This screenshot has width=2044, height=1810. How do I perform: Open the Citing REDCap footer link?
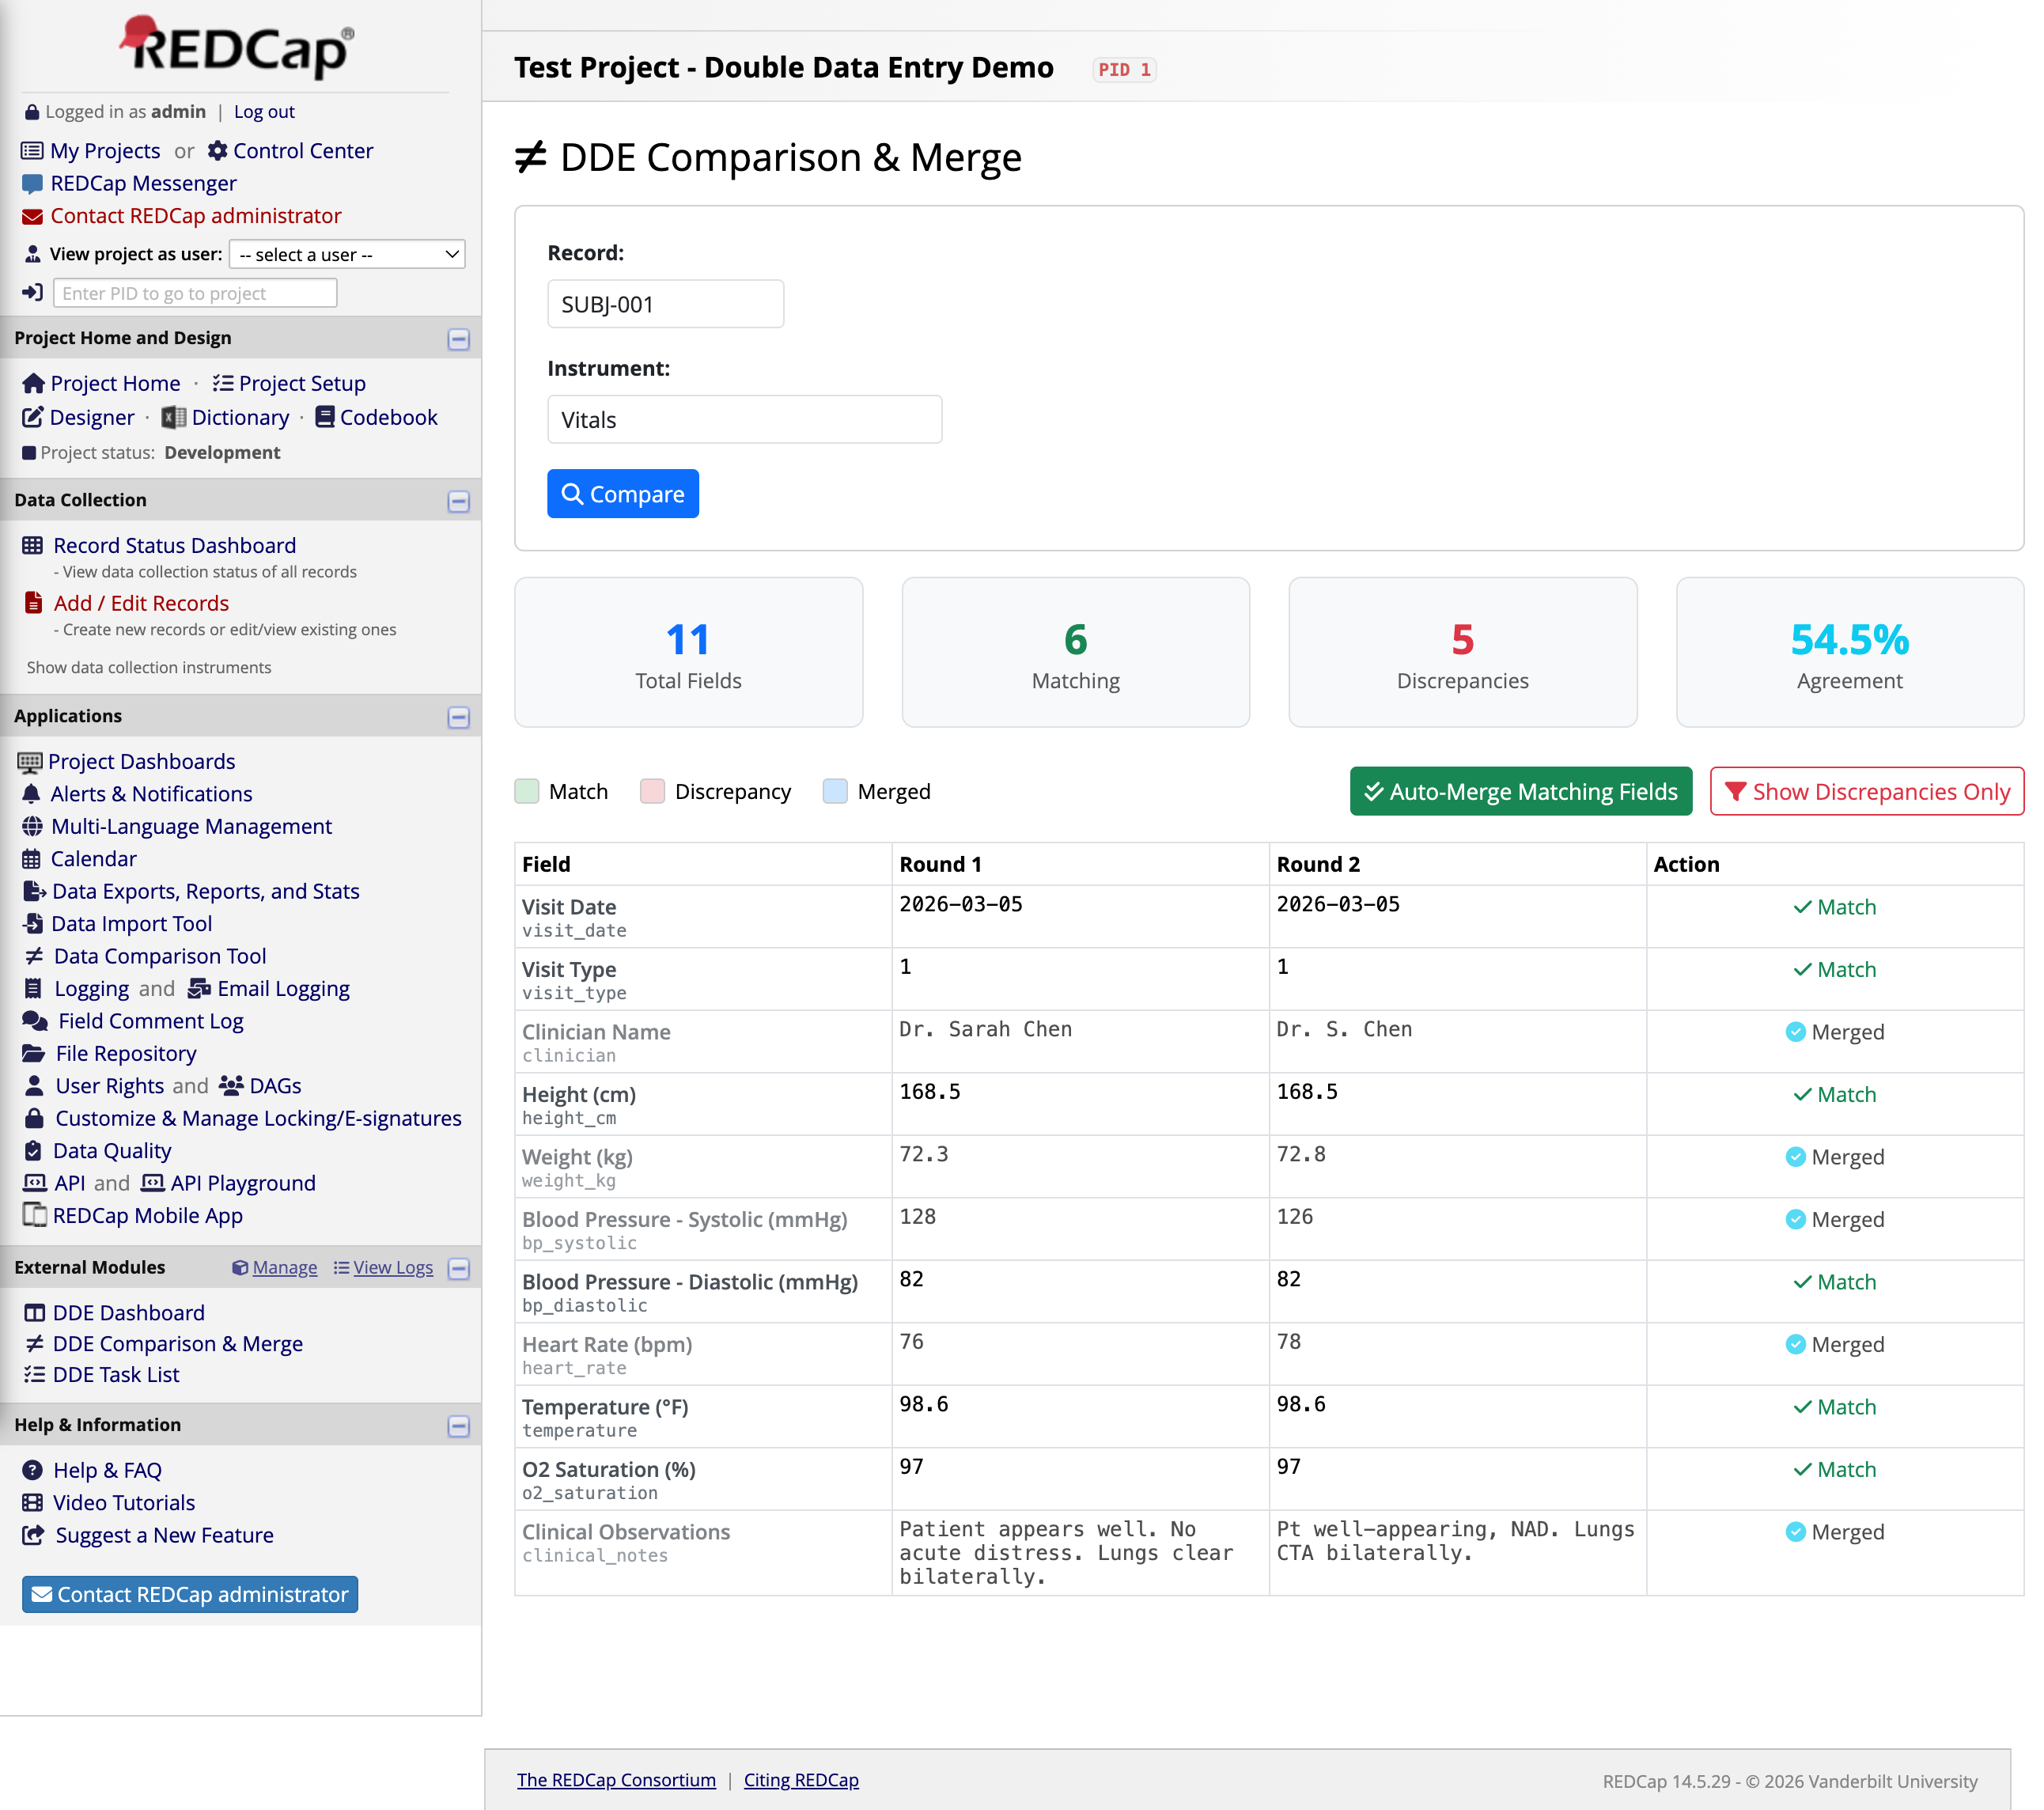[x=801, y=1780]
